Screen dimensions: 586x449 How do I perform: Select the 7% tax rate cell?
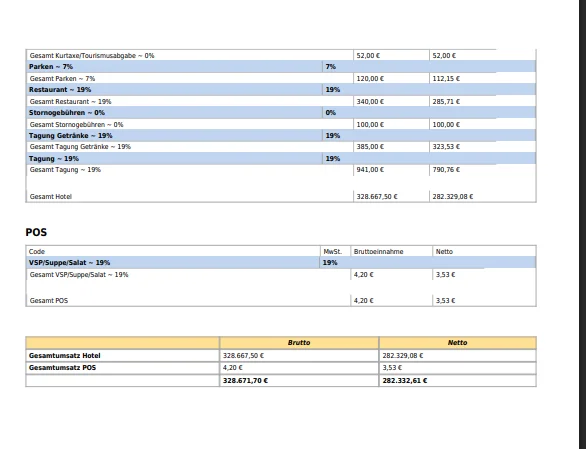pos(331,67)
